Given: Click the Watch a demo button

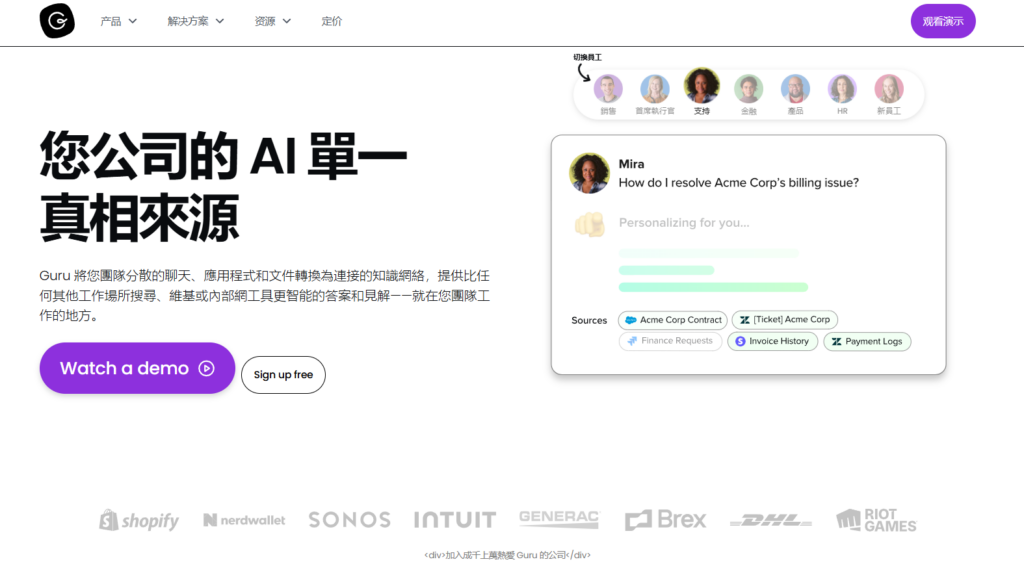Looking at the screenshot, I should 136,368.
